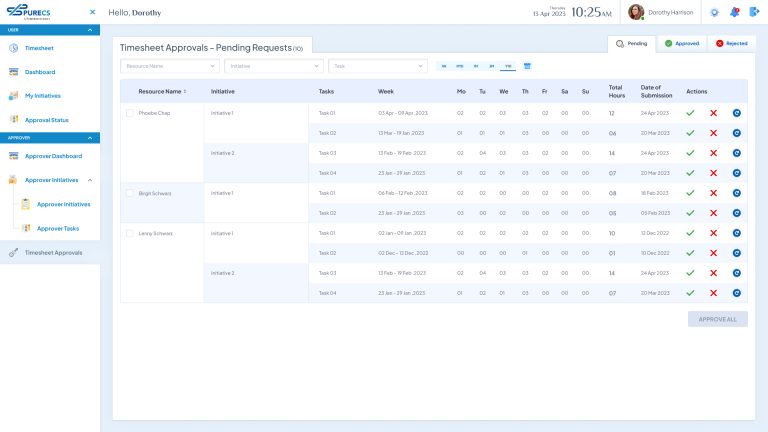Viewport: 768px width, 432px height.
Task: Open the Resource Name filter dropdown
Action: 169,66
